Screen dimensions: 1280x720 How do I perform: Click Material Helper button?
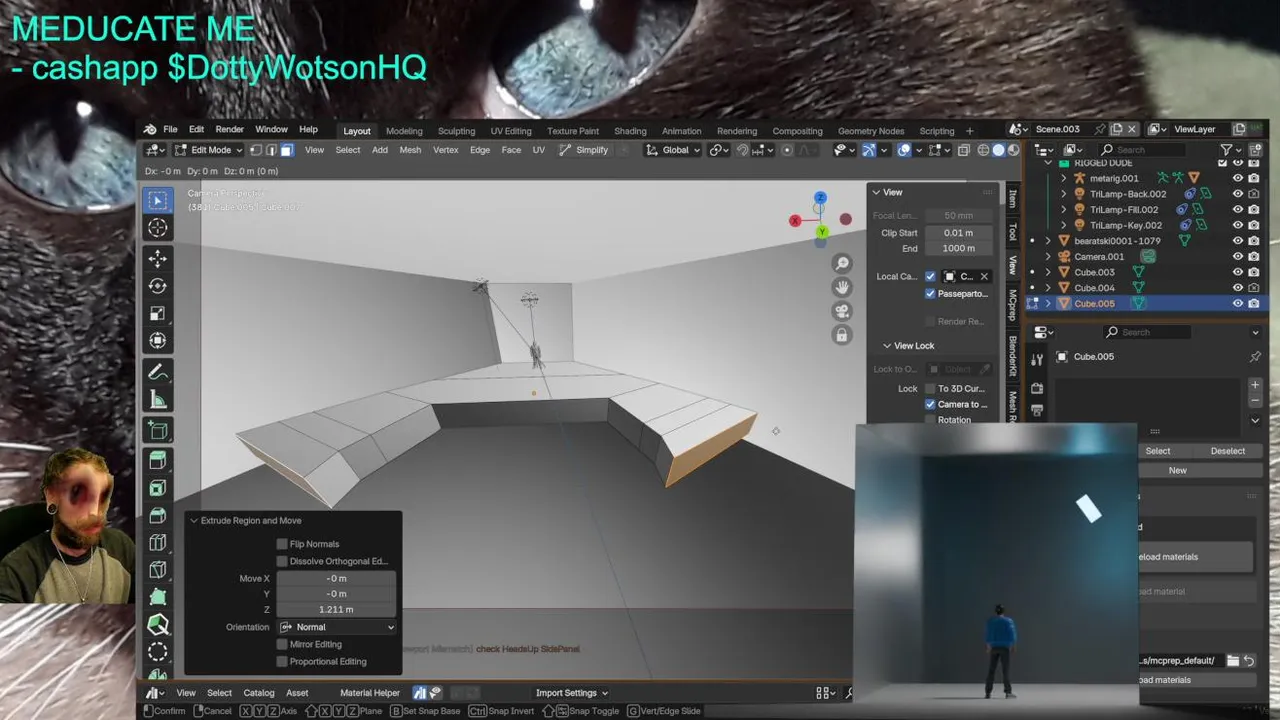click(x=369, y=693)
